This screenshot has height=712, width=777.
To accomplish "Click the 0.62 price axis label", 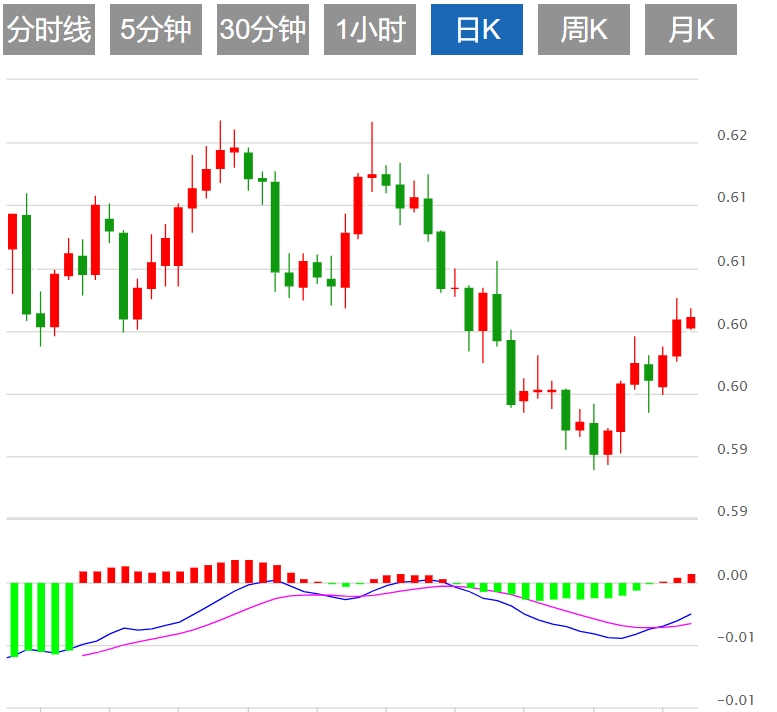I will [731, 135].
